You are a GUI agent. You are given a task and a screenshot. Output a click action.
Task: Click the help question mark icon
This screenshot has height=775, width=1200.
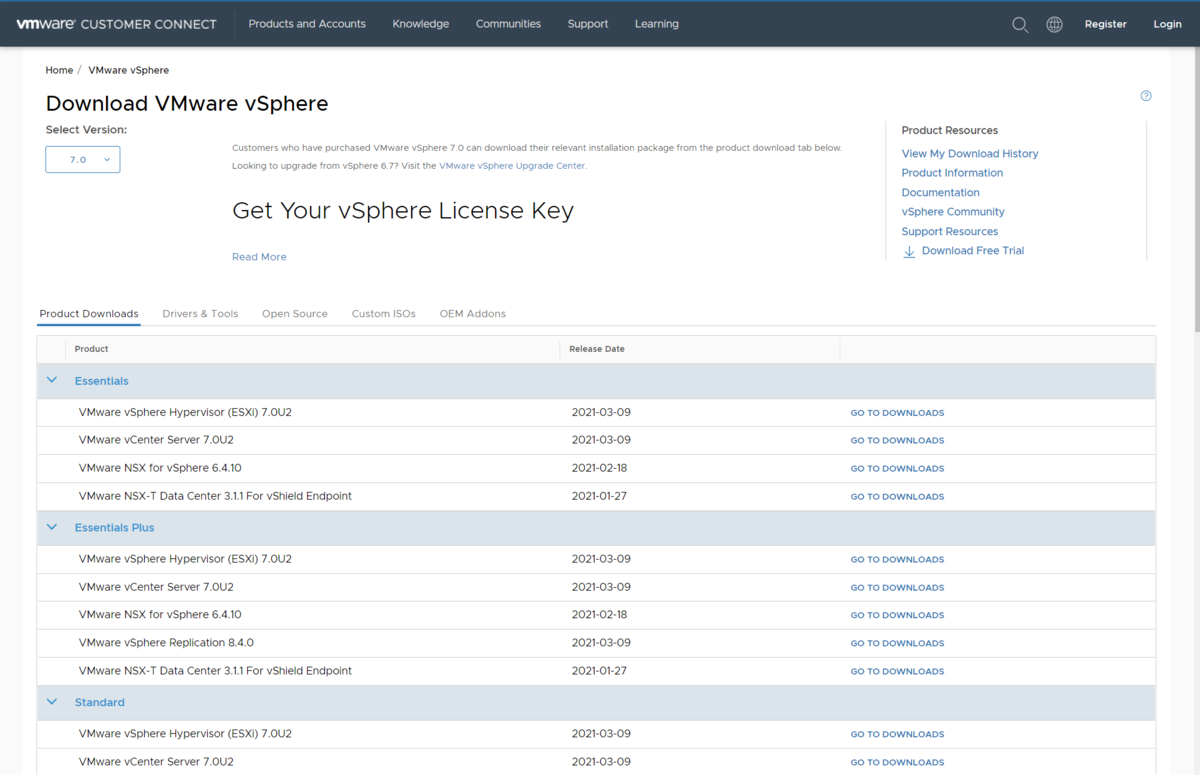(1146, 96)
